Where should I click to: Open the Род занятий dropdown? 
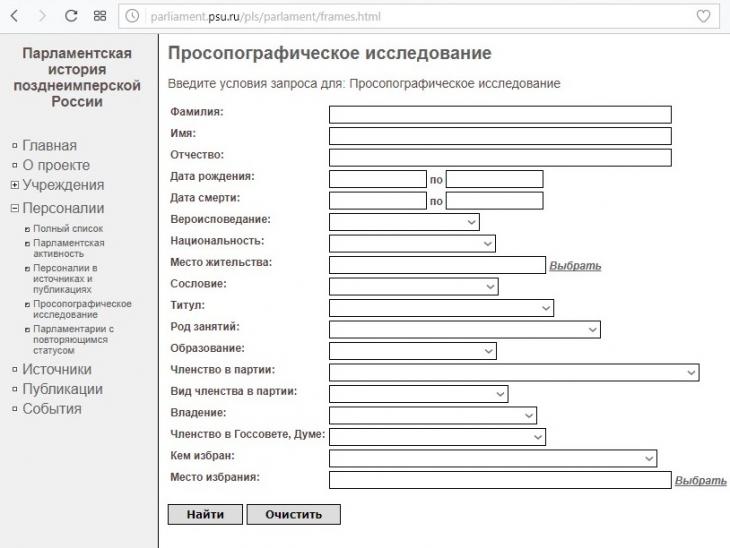coord(465,329)
